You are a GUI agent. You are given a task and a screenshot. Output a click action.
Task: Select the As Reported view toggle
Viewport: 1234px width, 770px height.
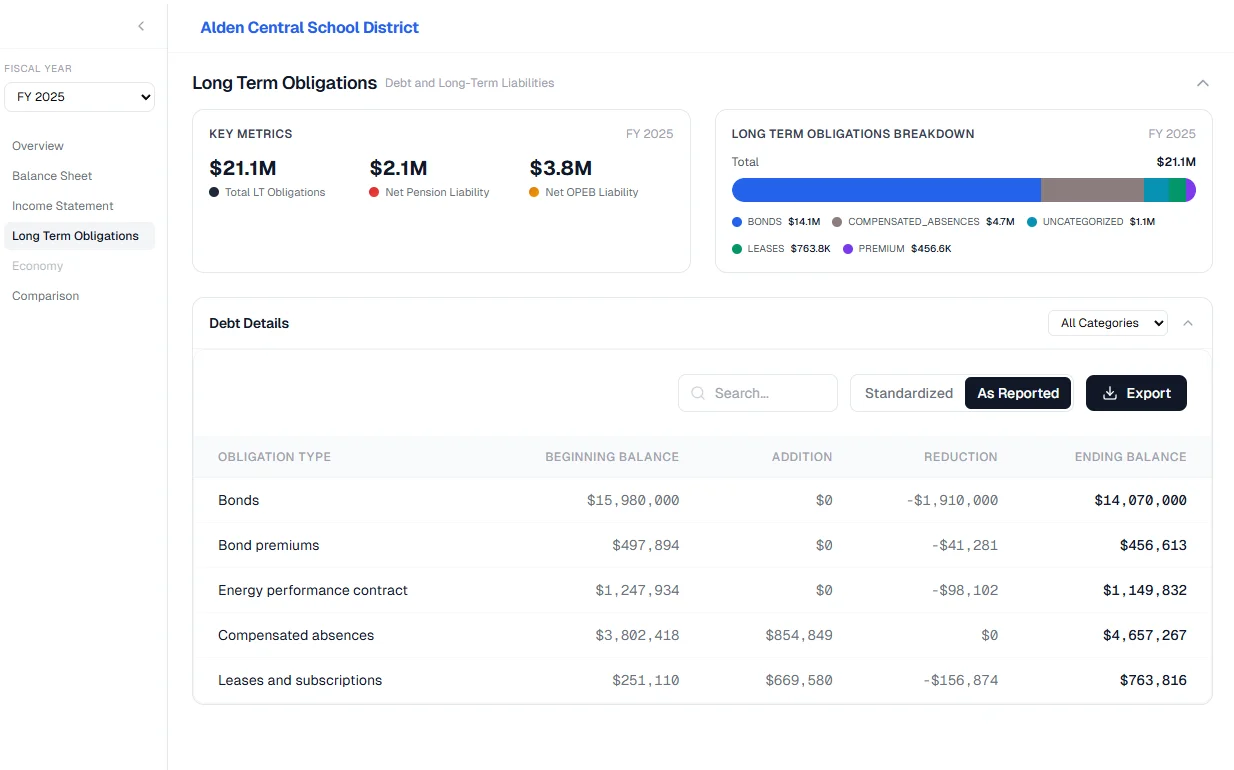1017,393
